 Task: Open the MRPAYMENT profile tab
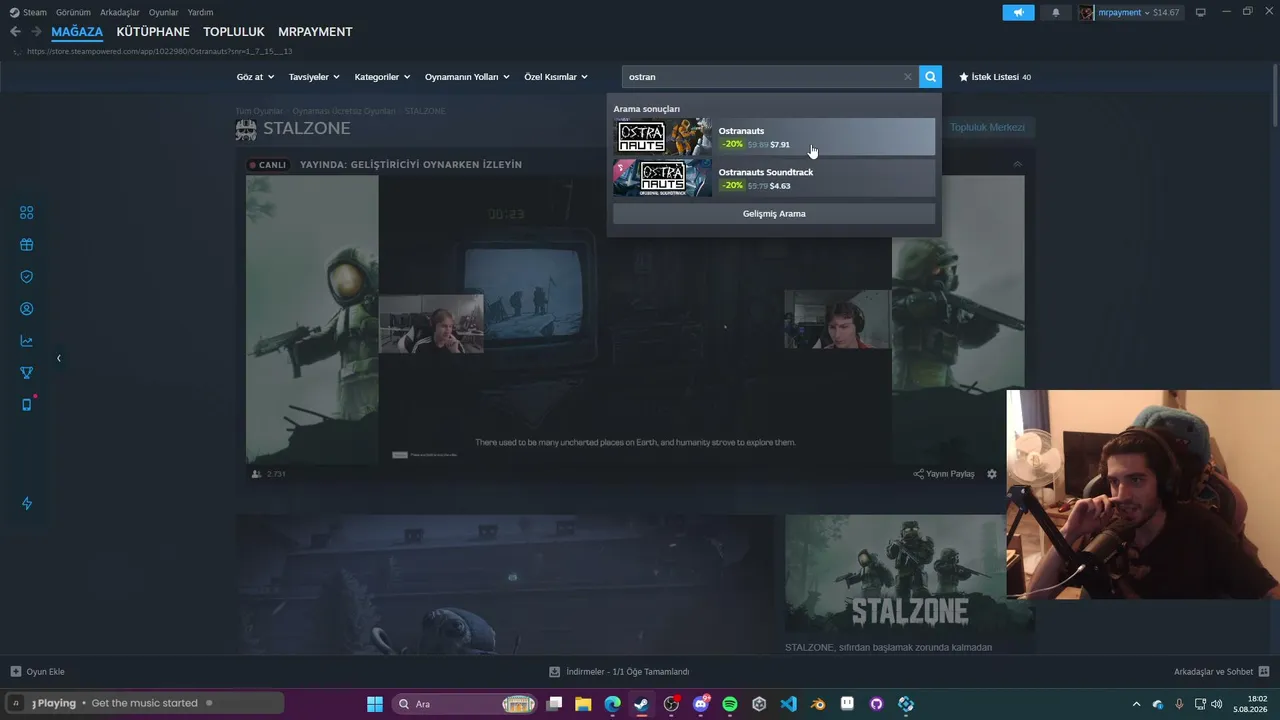[315, 32]
